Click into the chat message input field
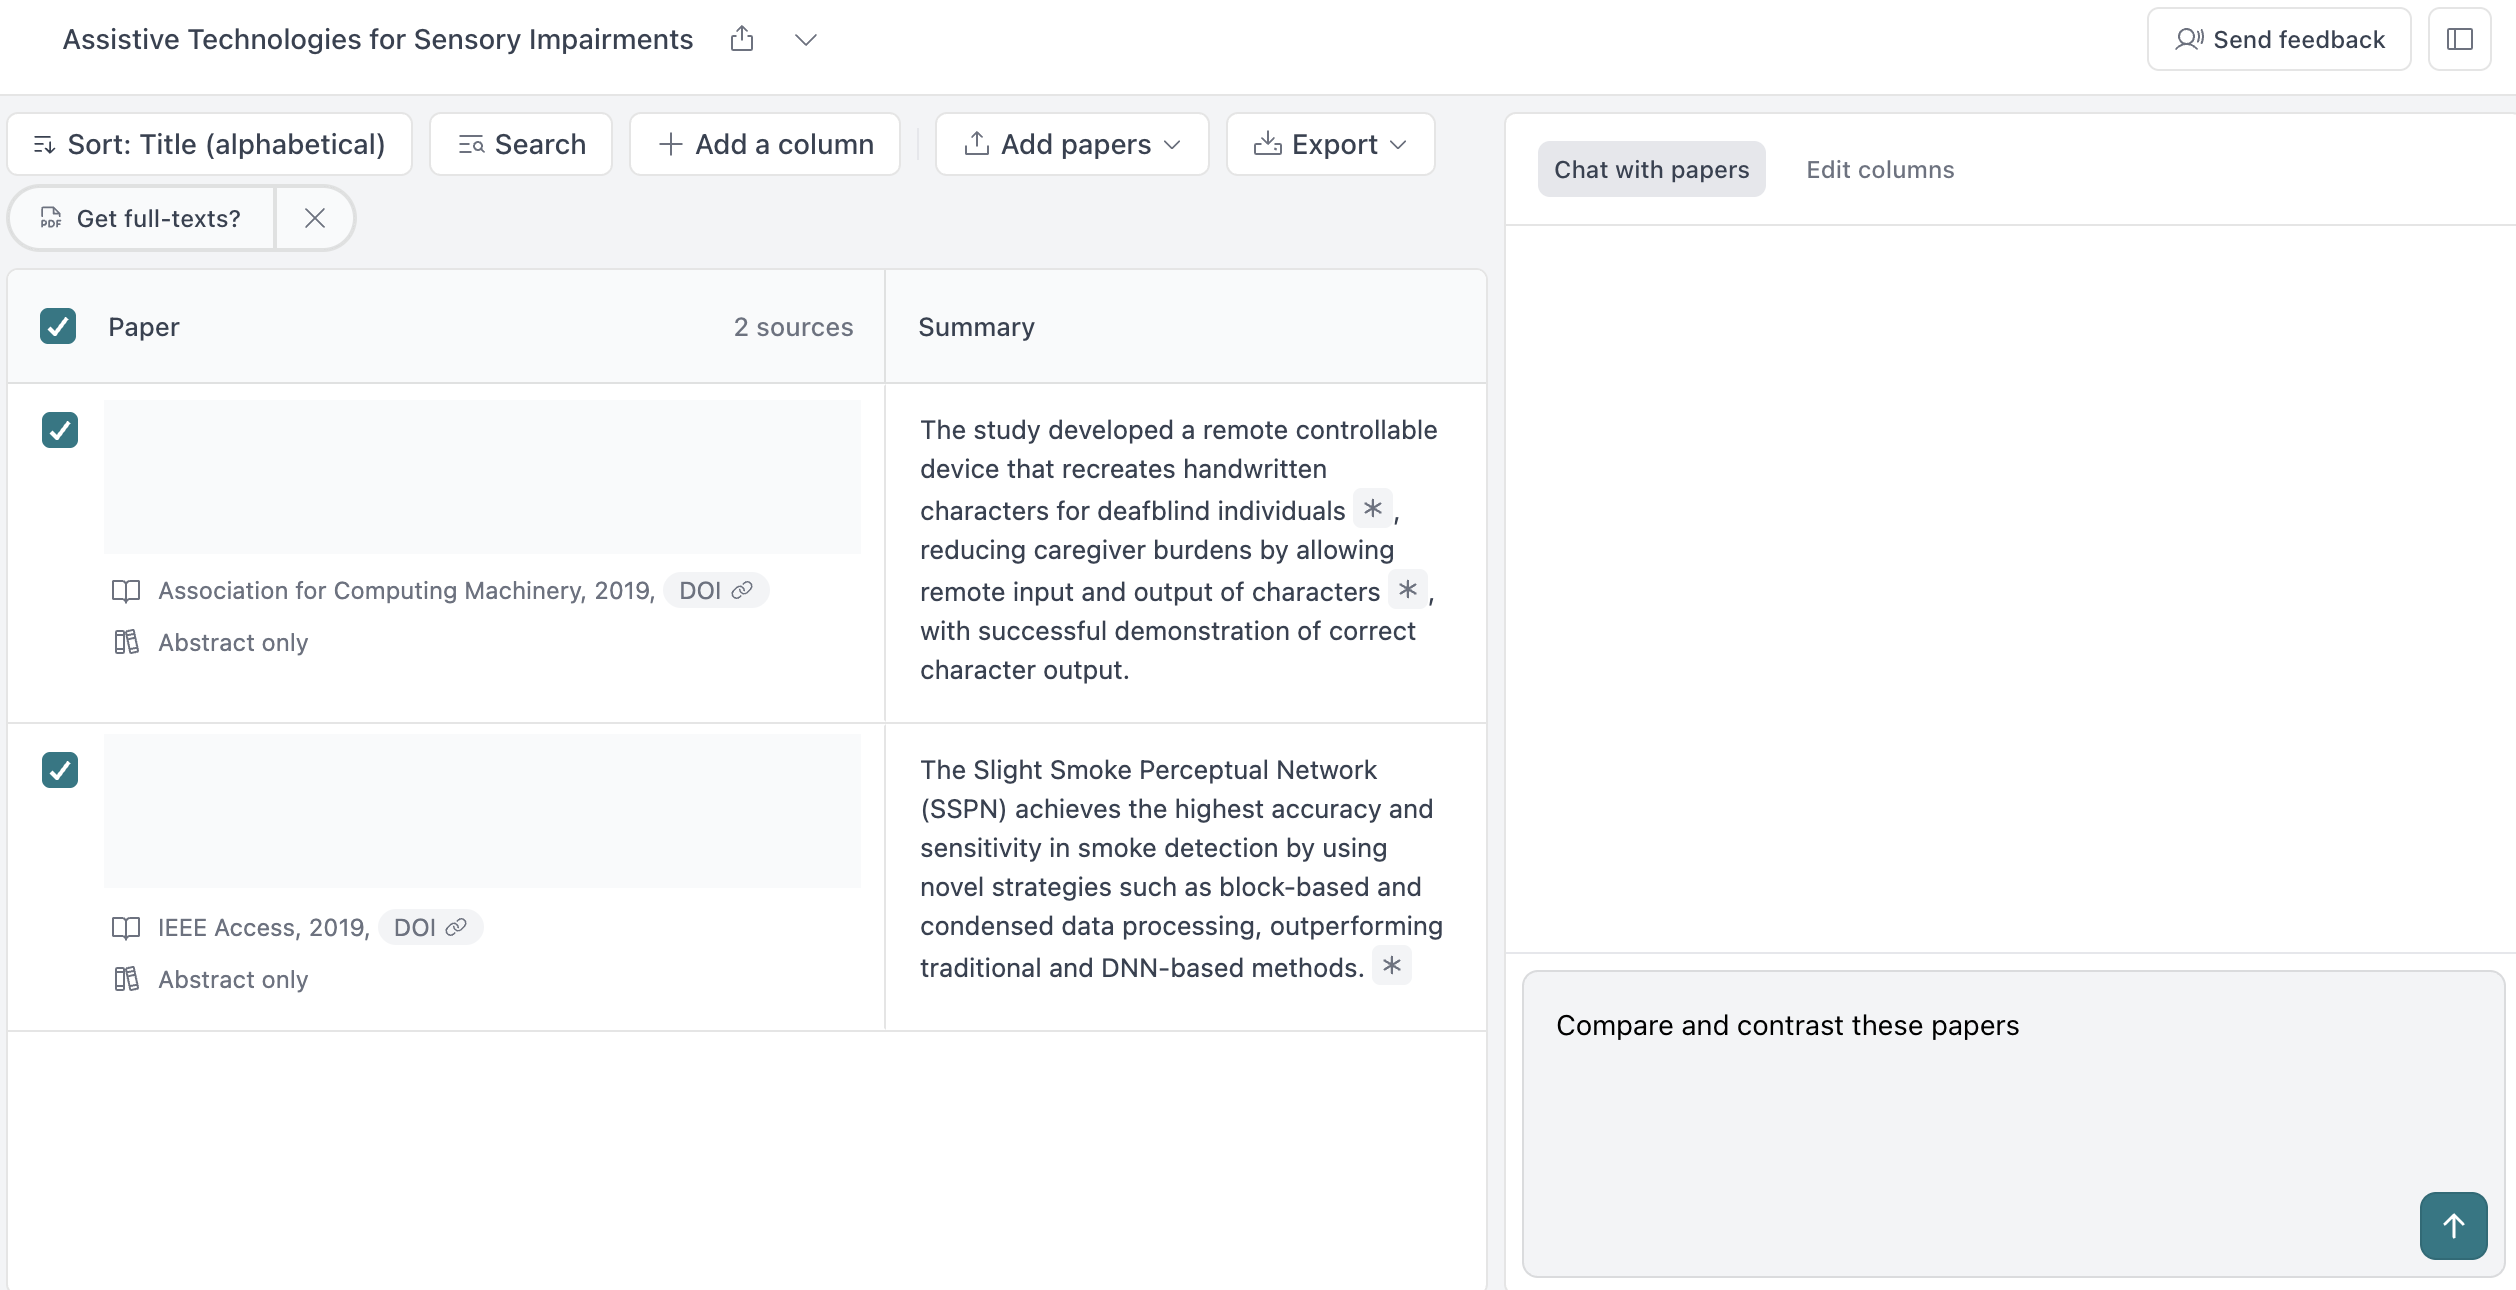This screenshot has height=1290, width=2516. (x=1960, y=1100)
